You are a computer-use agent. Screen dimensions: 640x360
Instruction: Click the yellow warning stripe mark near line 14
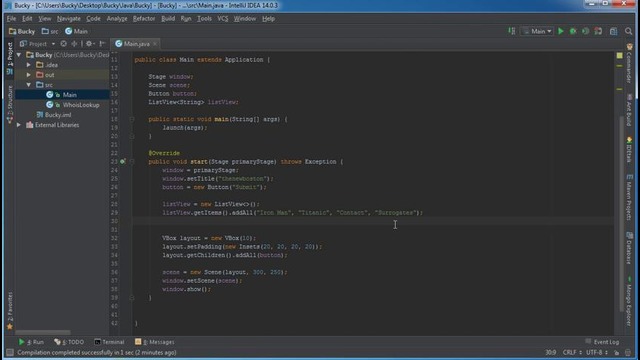(620, 89)
